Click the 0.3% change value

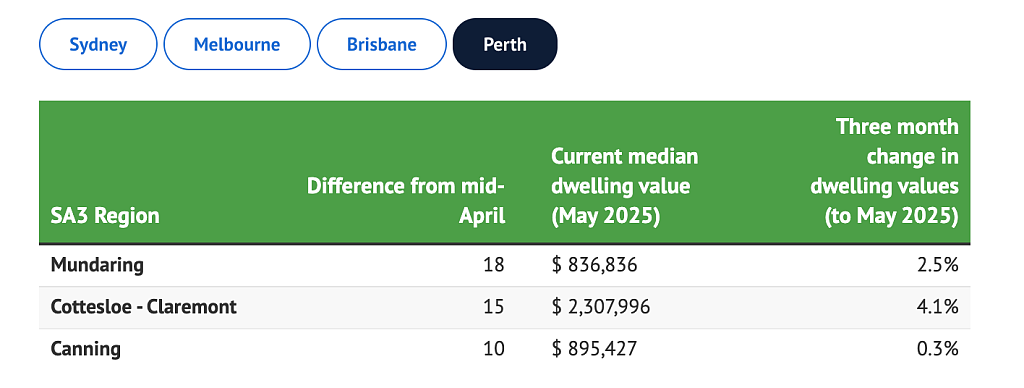click(938, 349)
